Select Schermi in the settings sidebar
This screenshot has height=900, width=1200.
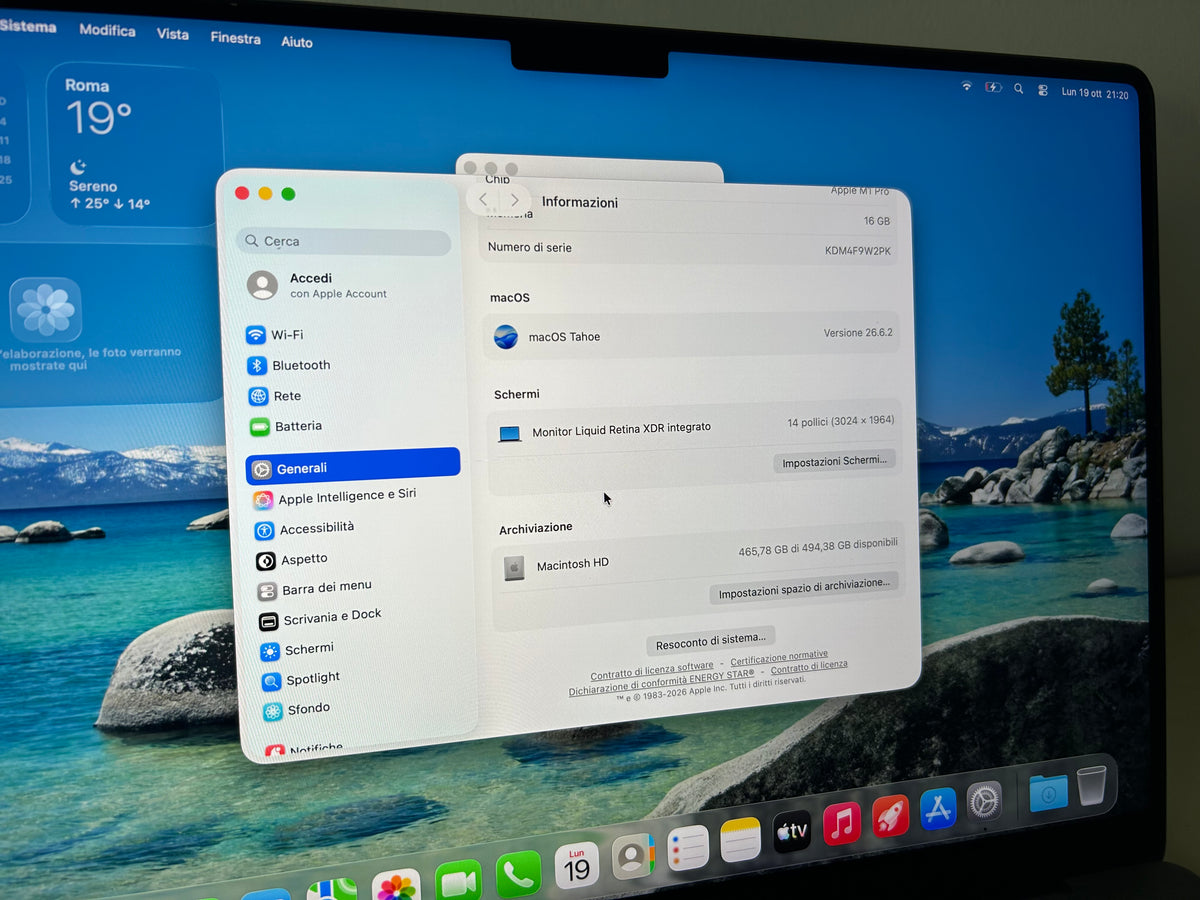pyautogui.click(x=297, y=650)
